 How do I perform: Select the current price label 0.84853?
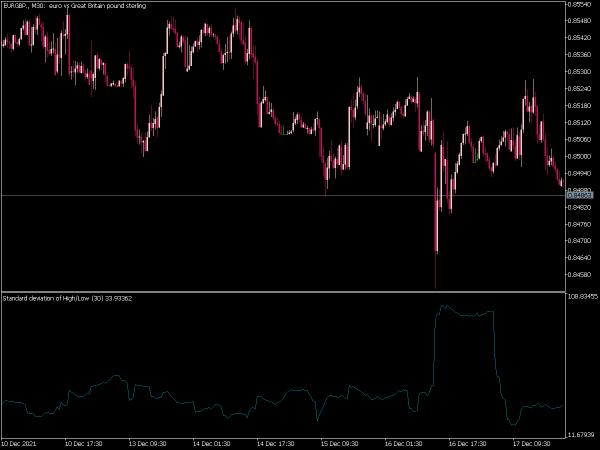coord(579,196)
